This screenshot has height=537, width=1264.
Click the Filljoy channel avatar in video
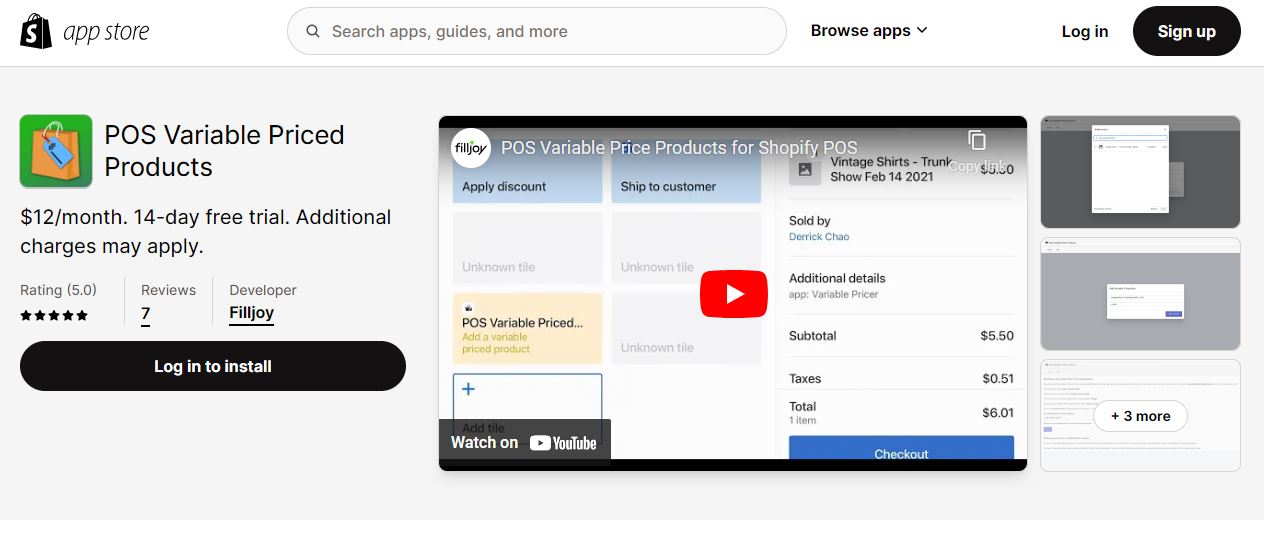(471, 148)
